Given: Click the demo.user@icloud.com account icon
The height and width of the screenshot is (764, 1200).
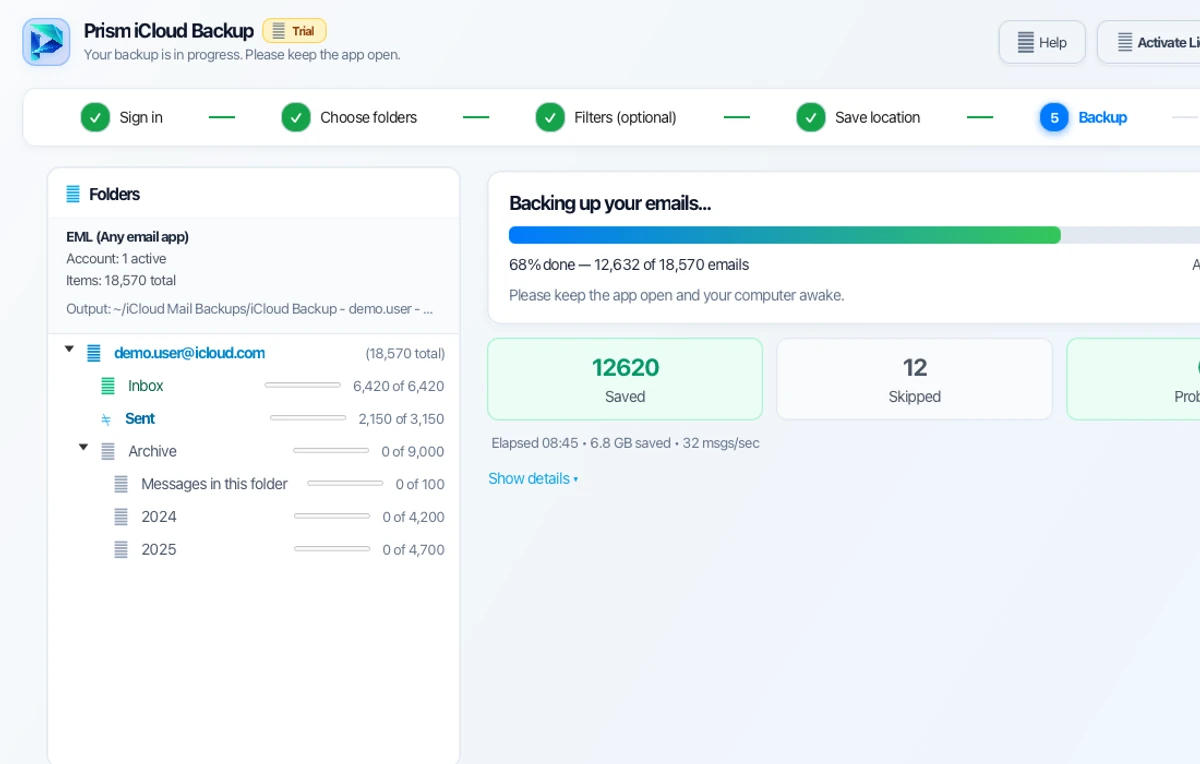Looking at the screenshot, I should click(94, 353).
